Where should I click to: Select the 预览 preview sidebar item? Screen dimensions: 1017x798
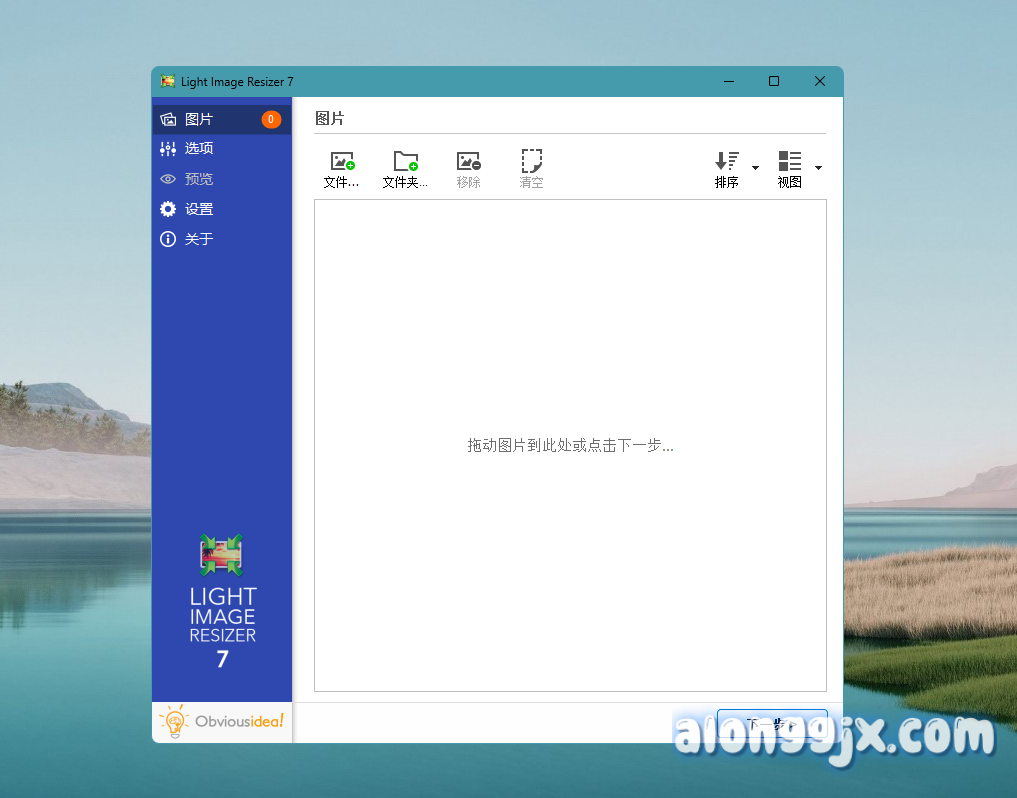click(x=199, y=179)
